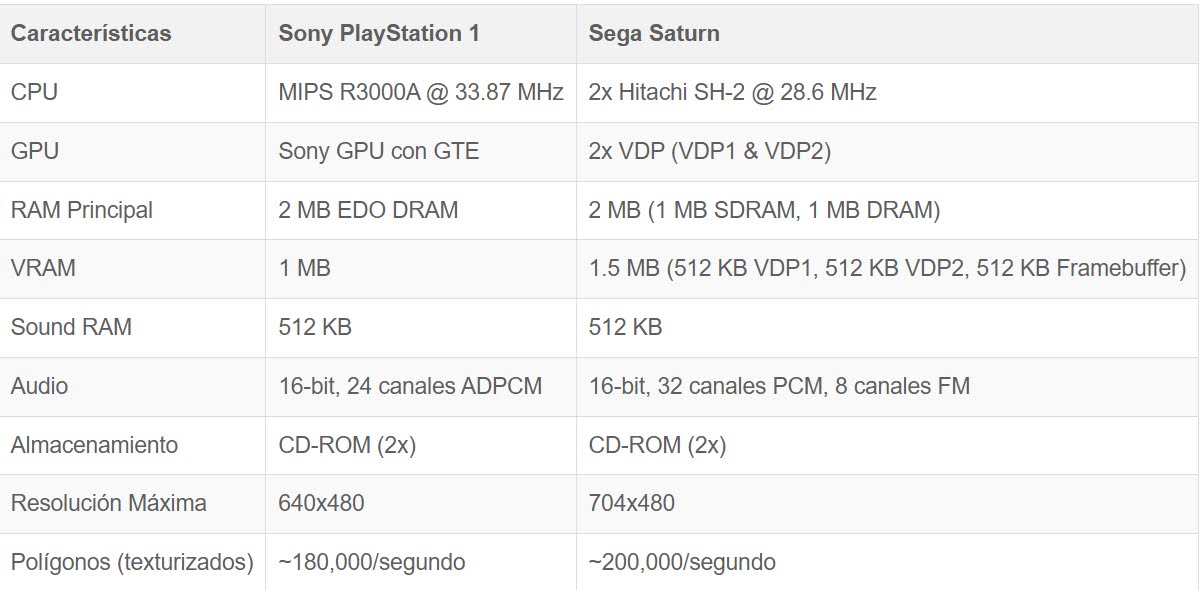
Task: Click the Sony GPU con GTE cell
Action: pyautogui.click(x=379, y=151)
